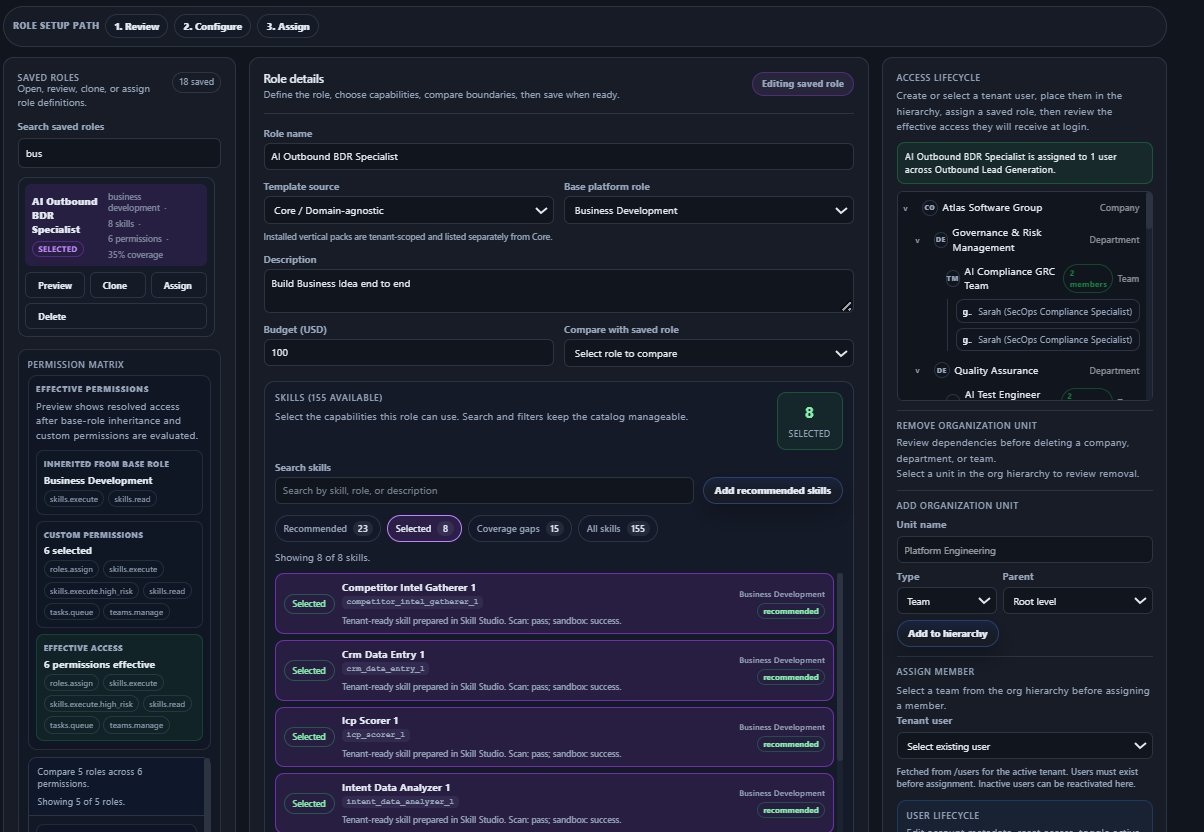Viewport: 1204px width, 832px height.
Task: Click the DE badge beside Governance & Risk Management
Action: pyautogui.click(x=940, y=240)
